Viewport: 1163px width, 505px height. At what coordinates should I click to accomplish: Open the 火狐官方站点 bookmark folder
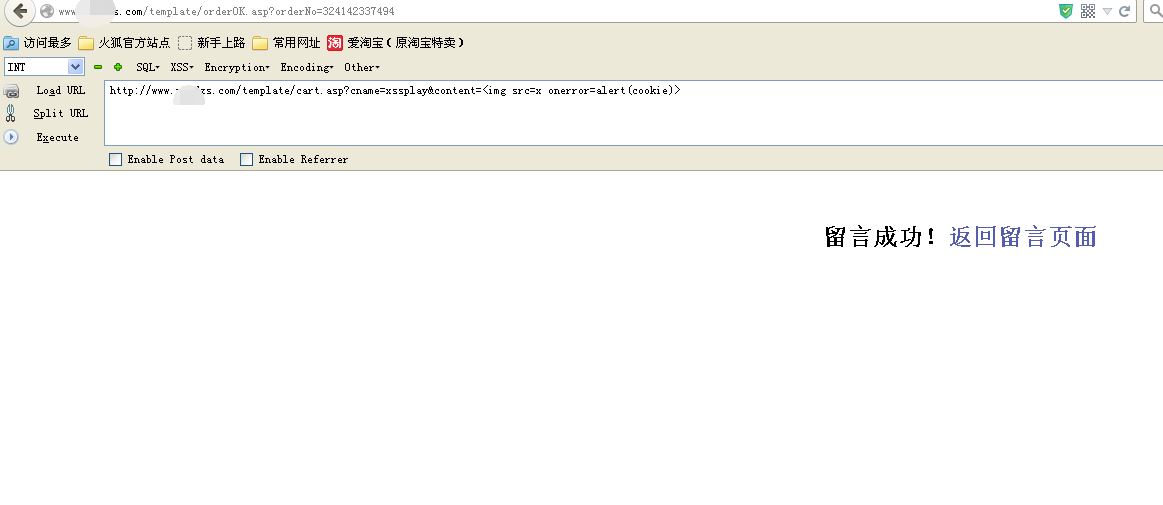coord(124,43)
